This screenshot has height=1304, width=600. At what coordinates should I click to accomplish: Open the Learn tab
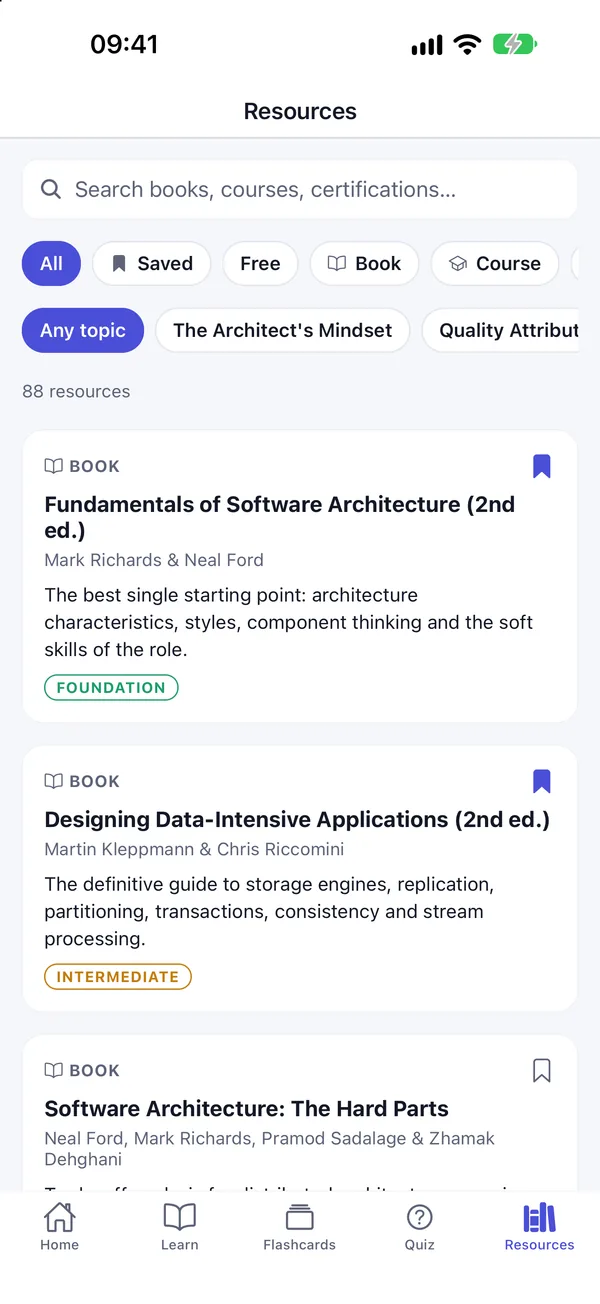[180, 1226]
